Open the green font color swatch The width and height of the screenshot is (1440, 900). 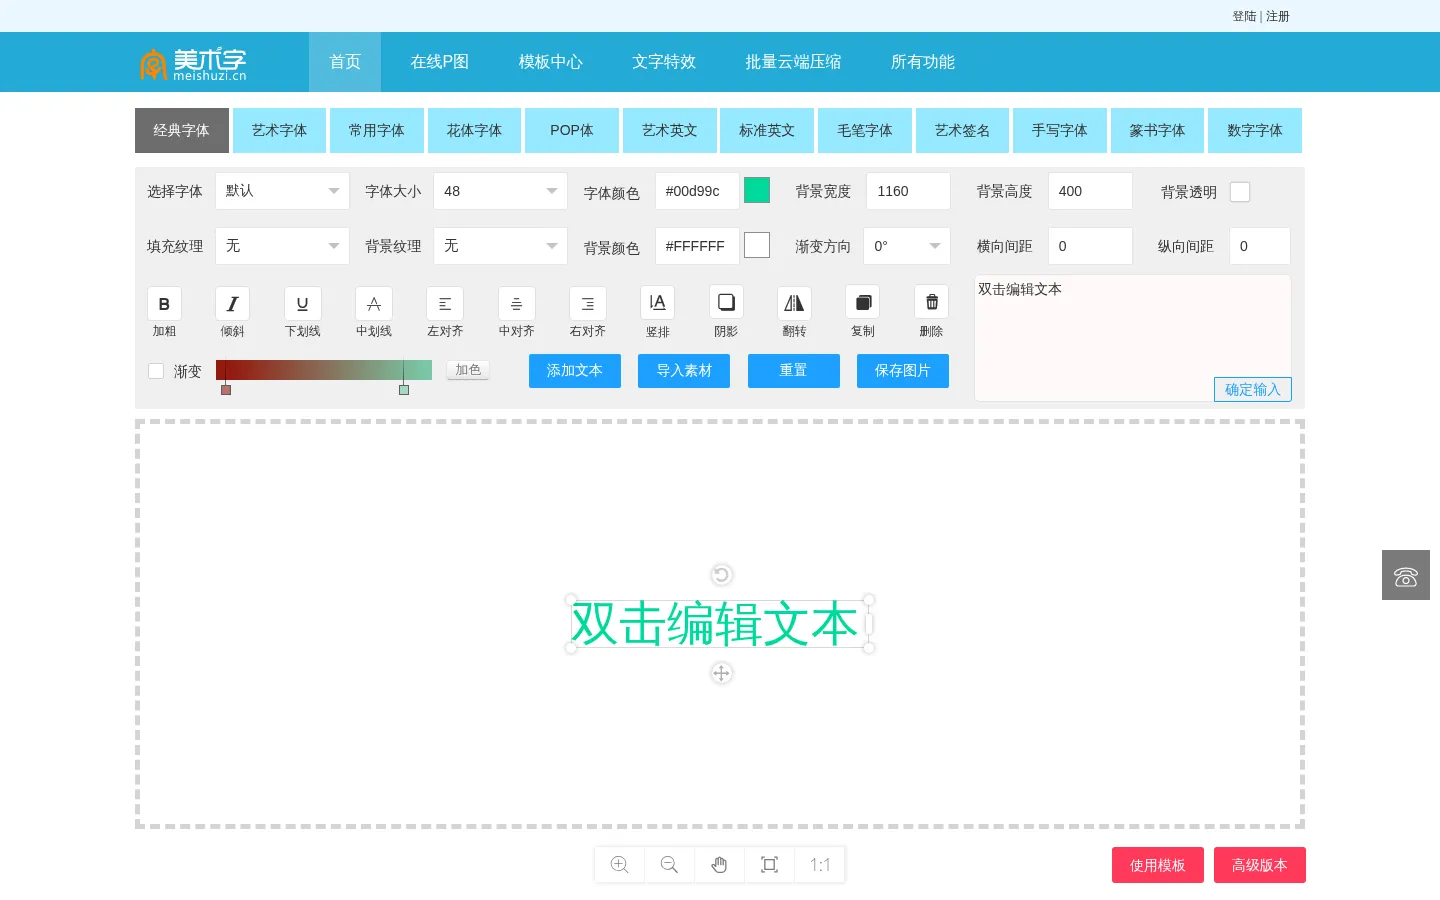(757, 190)
